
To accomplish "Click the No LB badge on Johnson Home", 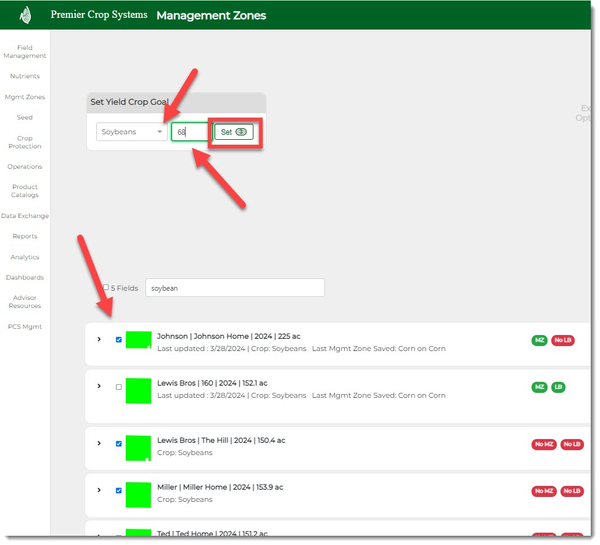I will (x=564, y=341).
